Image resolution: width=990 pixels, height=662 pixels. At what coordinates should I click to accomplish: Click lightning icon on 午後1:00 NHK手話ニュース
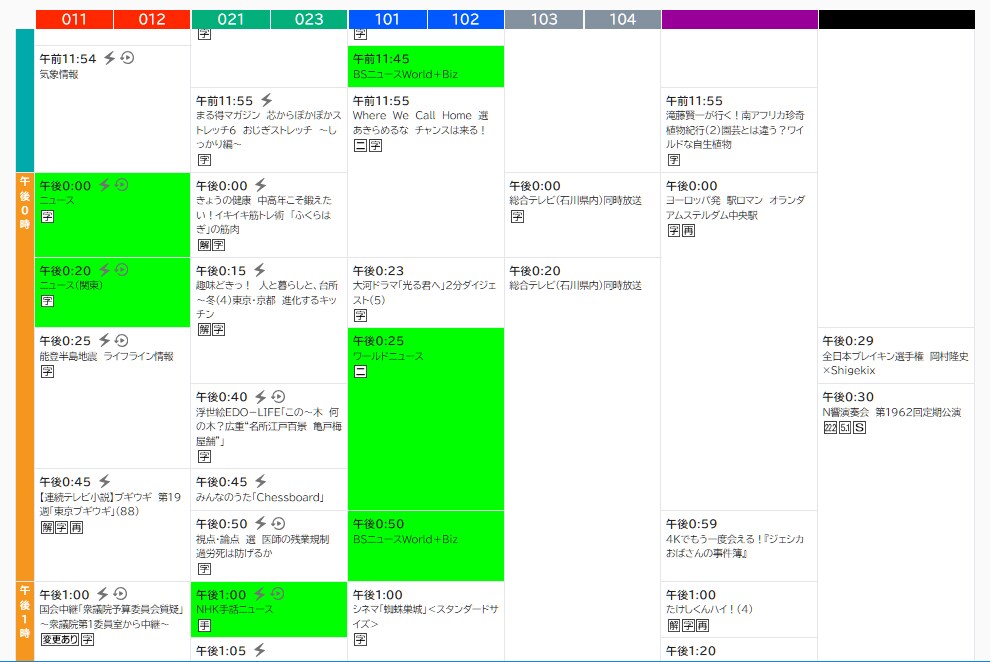[x=259, y=594]
